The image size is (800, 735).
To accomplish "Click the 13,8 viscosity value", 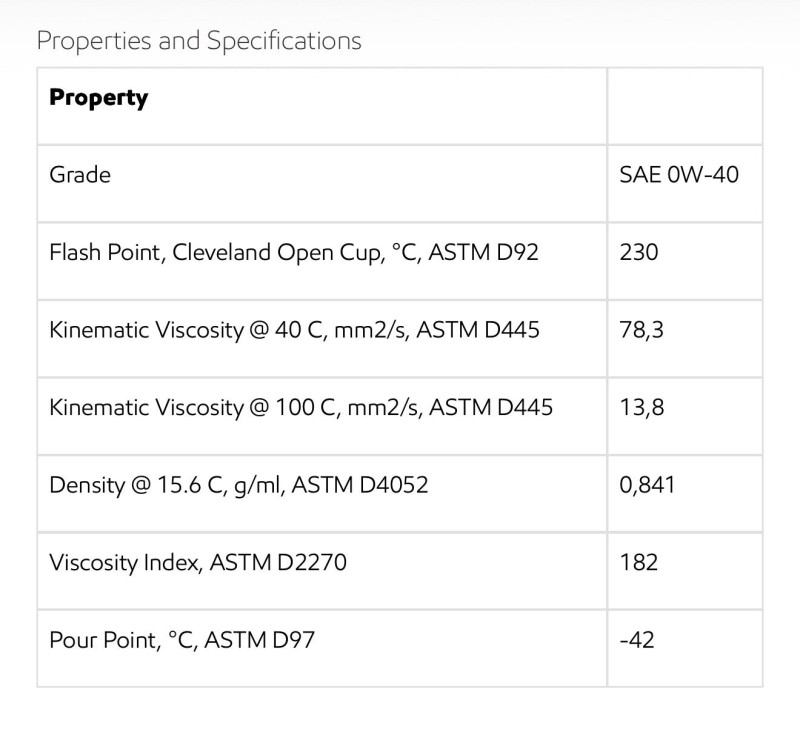I will coord(641,407).
